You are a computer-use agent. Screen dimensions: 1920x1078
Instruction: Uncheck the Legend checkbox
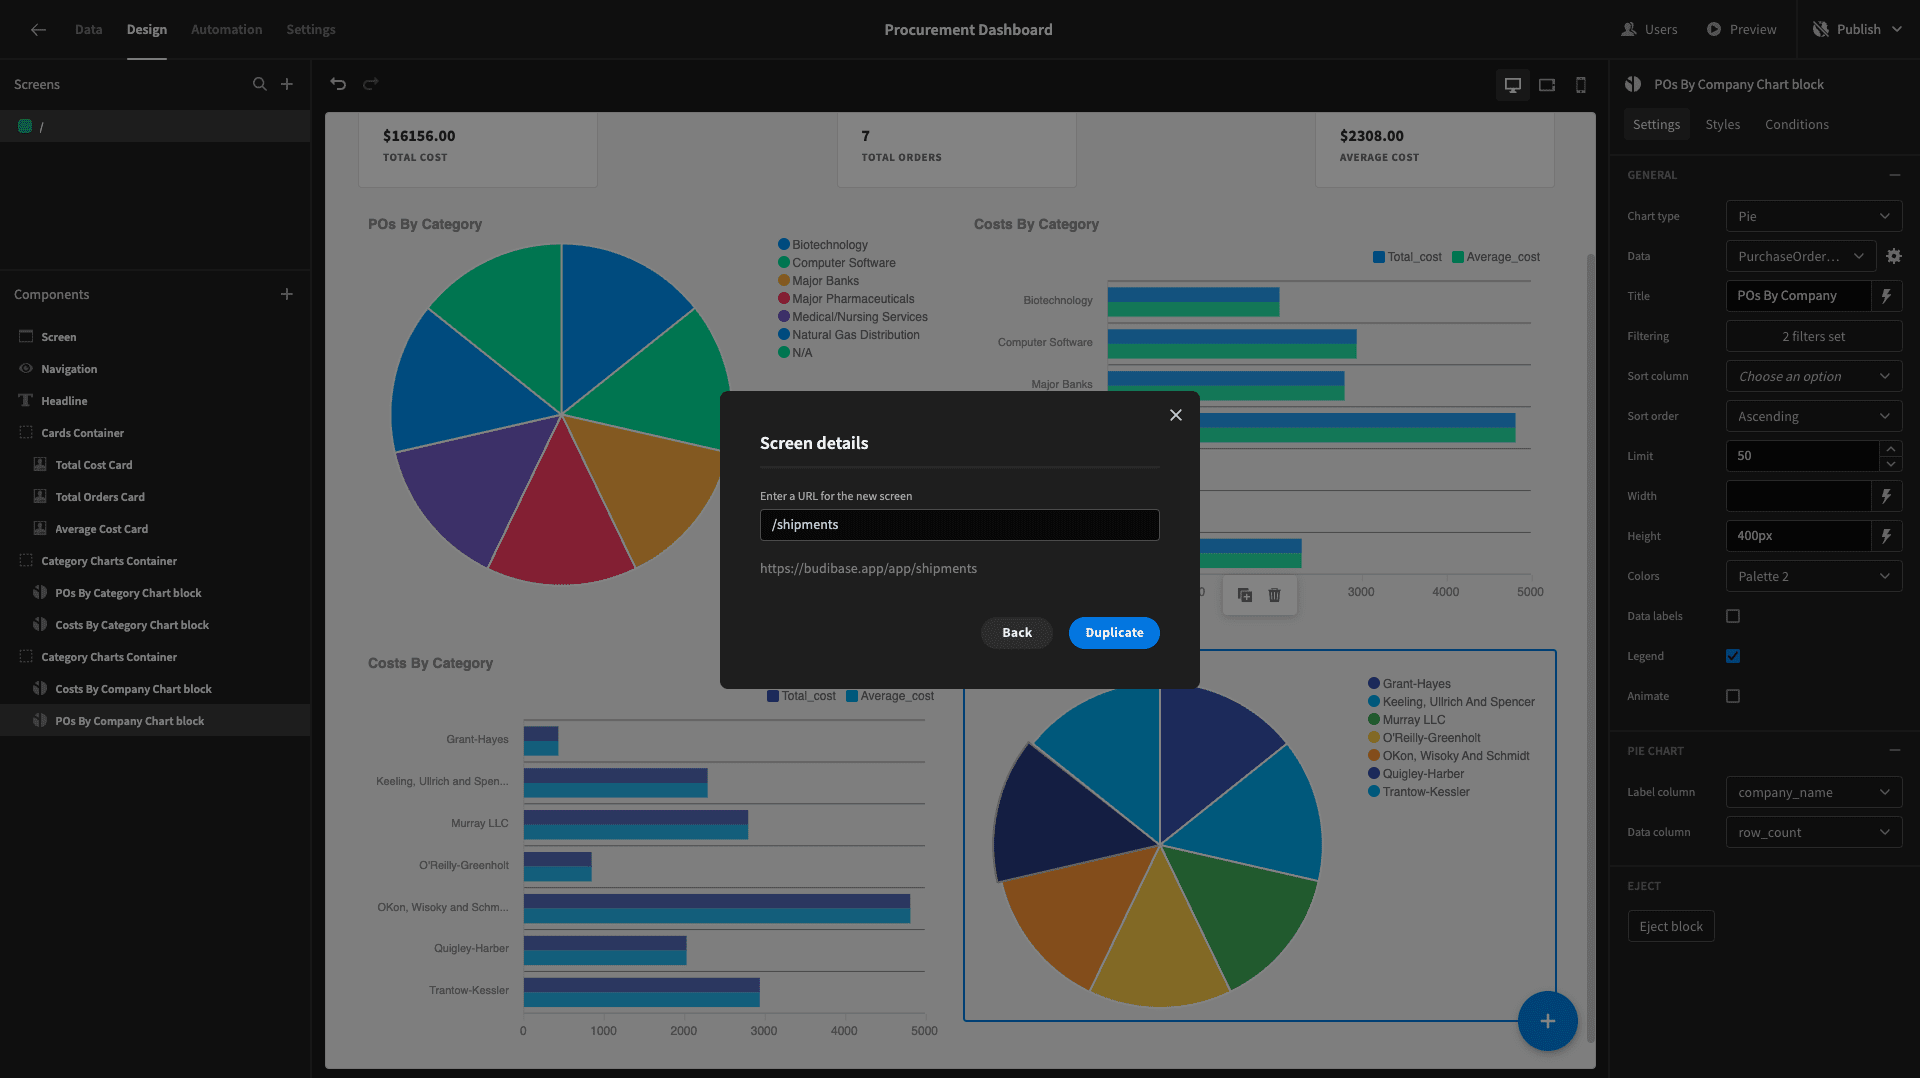pos(1733,656)
